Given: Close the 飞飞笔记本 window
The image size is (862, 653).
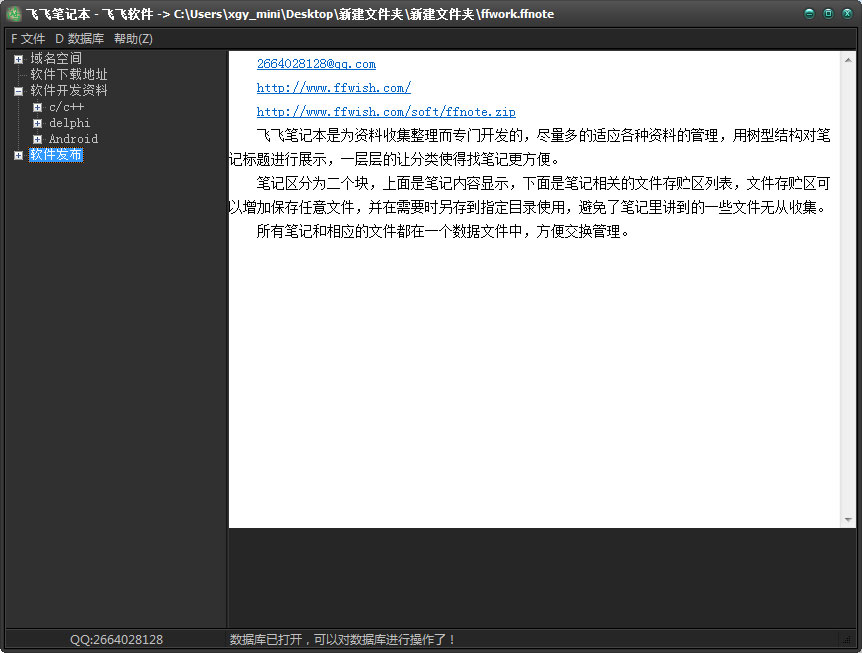Looking at the screenshot, I should [848, 14].
